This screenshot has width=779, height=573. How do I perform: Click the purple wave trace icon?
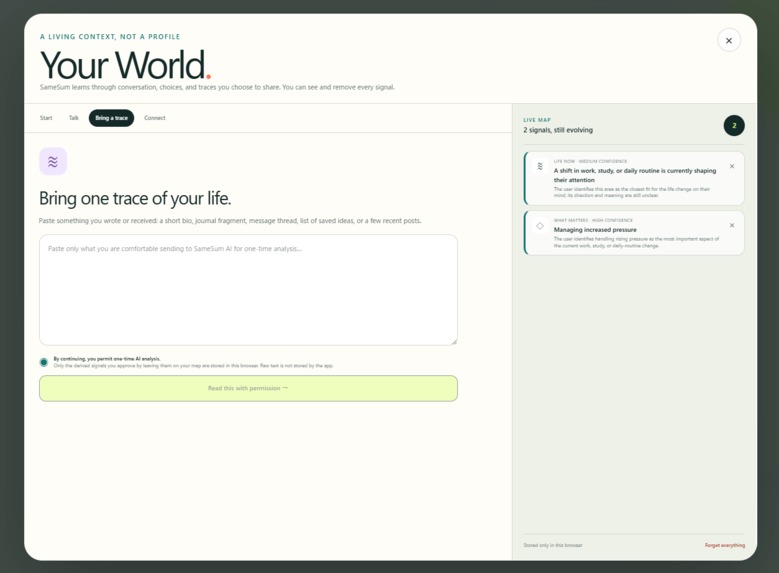pos(53,162)
